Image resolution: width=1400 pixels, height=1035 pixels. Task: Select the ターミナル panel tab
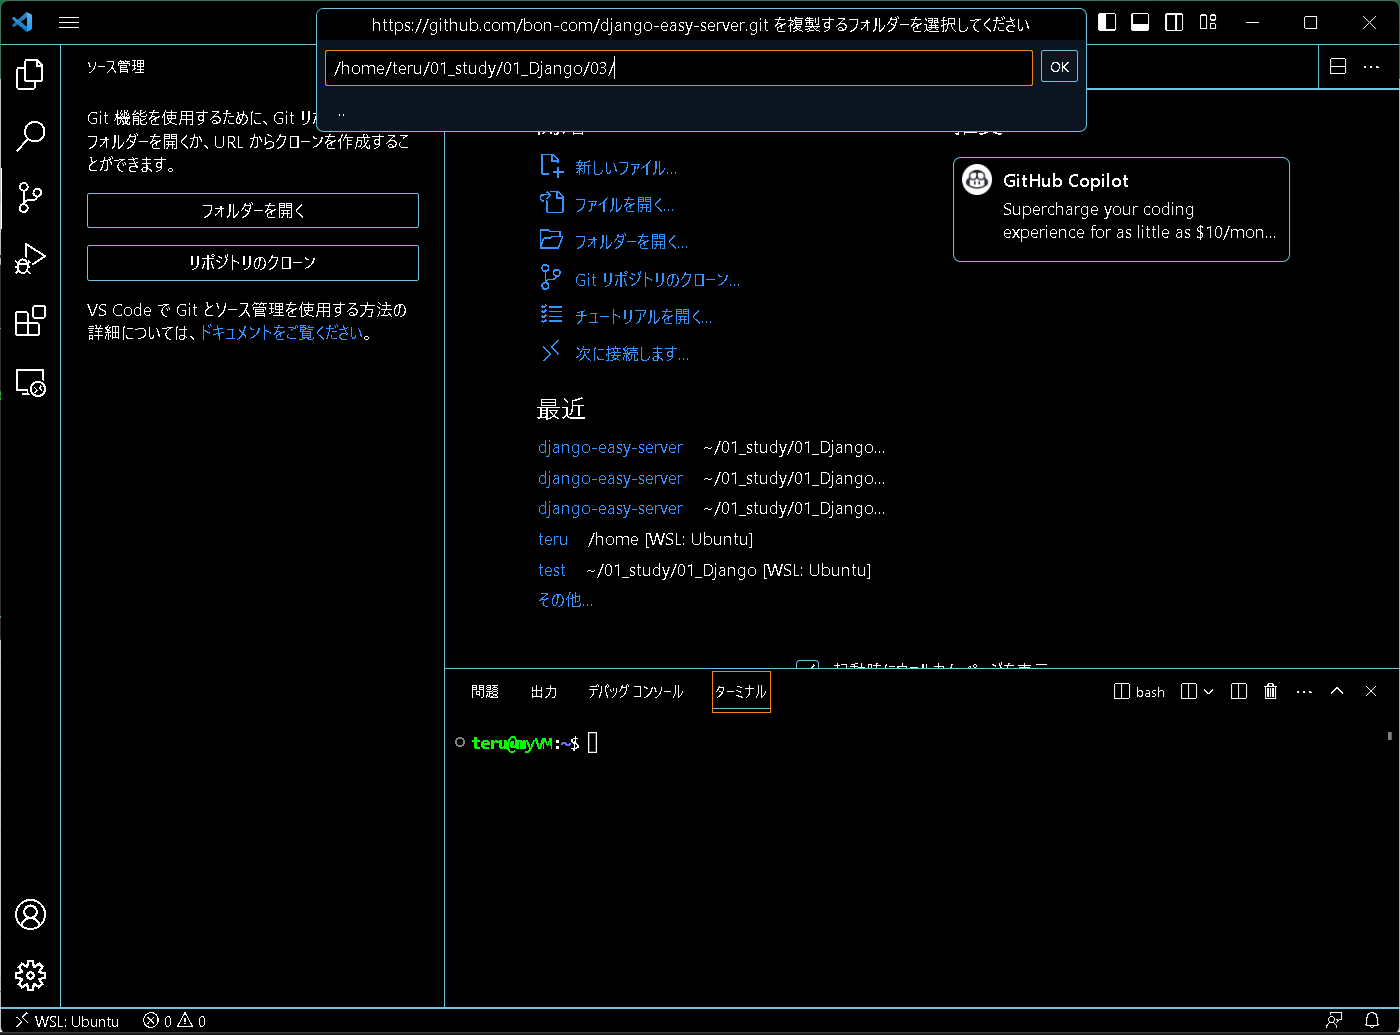[x=741, y=691]
